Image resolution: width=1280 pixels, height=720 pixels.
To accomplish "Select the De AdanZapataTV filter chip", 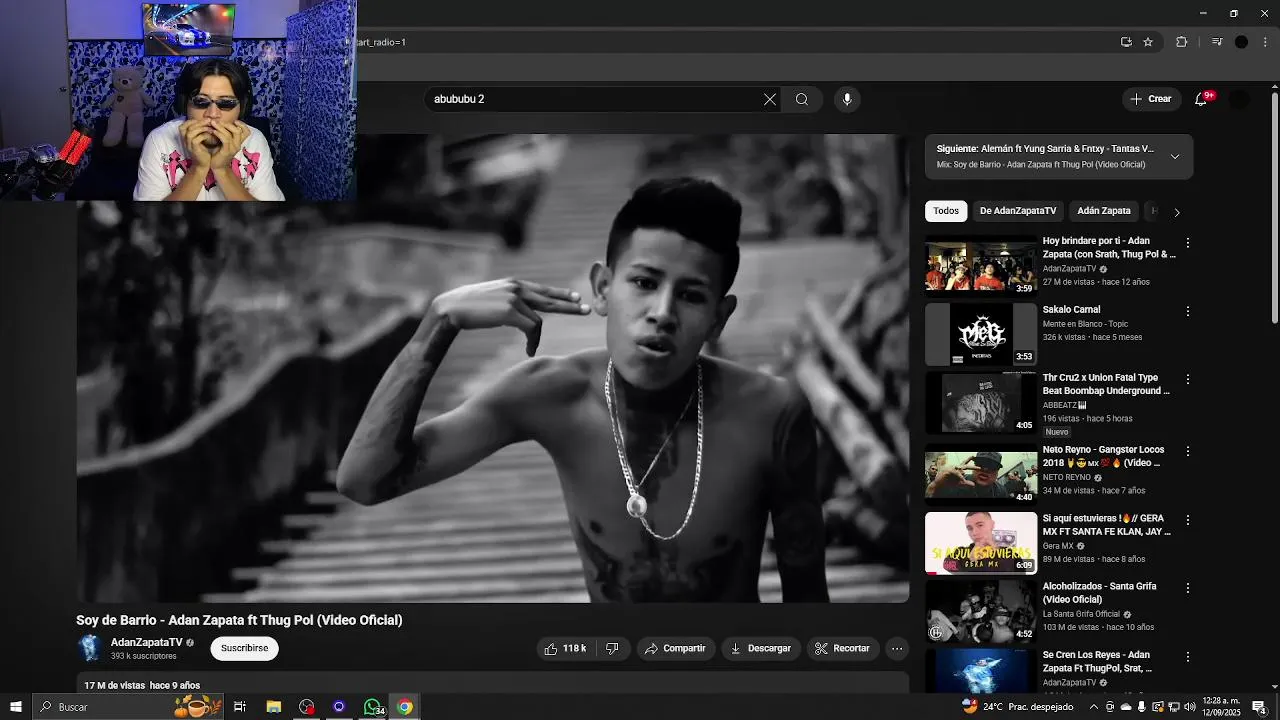I will 1018,211.
